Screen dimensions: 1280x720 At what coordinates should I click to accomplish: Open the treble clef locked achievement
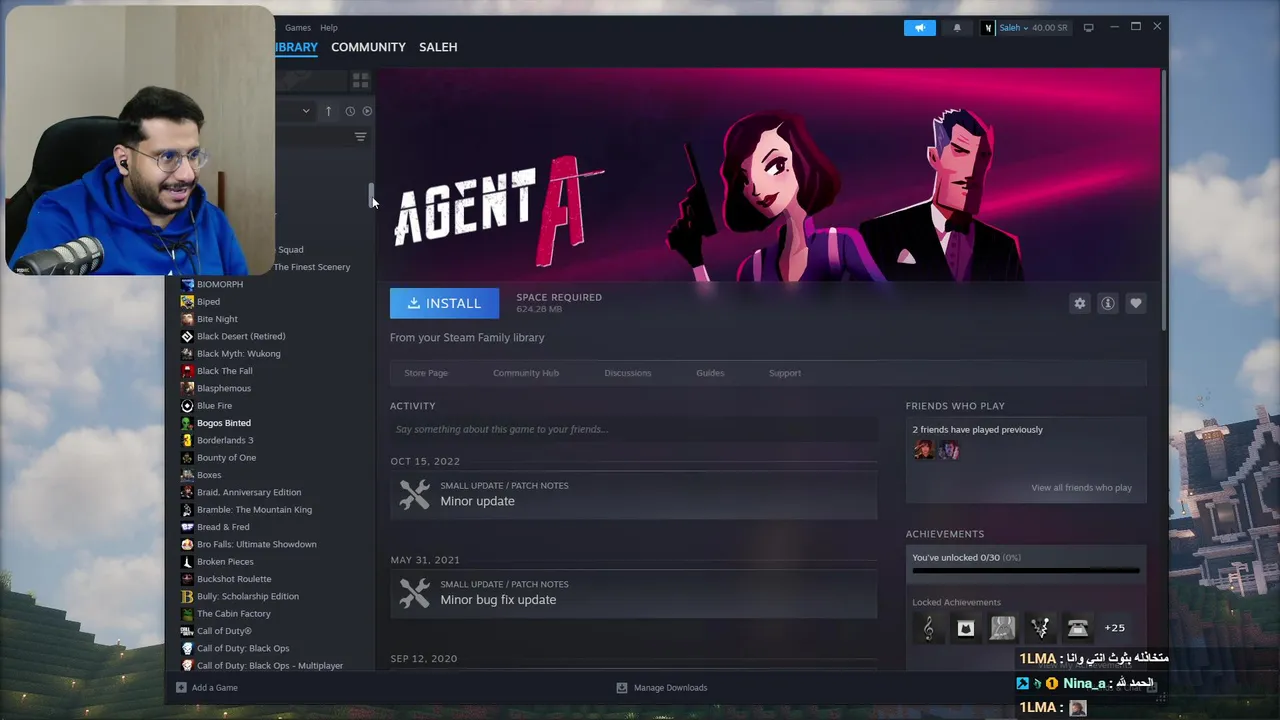click(928, 628)
